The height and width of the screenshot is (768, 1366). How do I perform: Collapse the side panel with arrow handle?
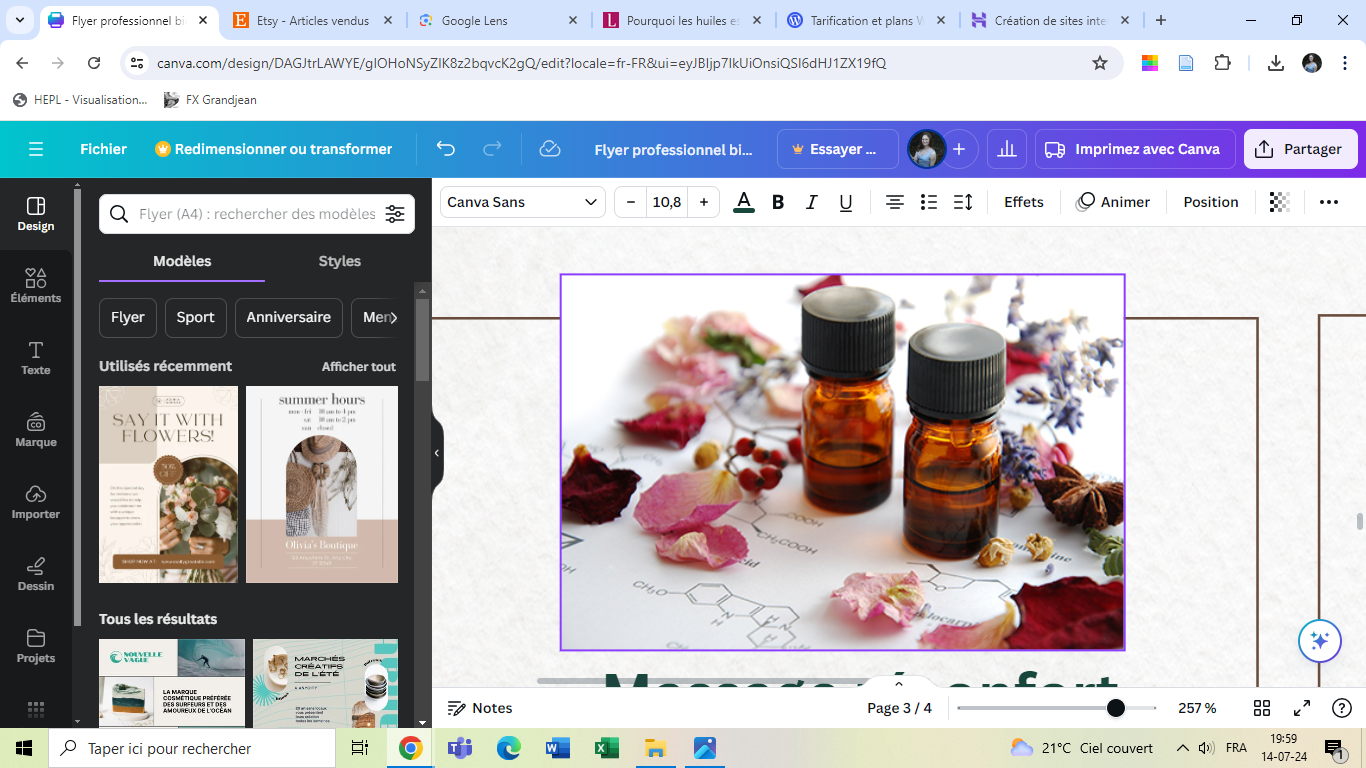[437, 453]
